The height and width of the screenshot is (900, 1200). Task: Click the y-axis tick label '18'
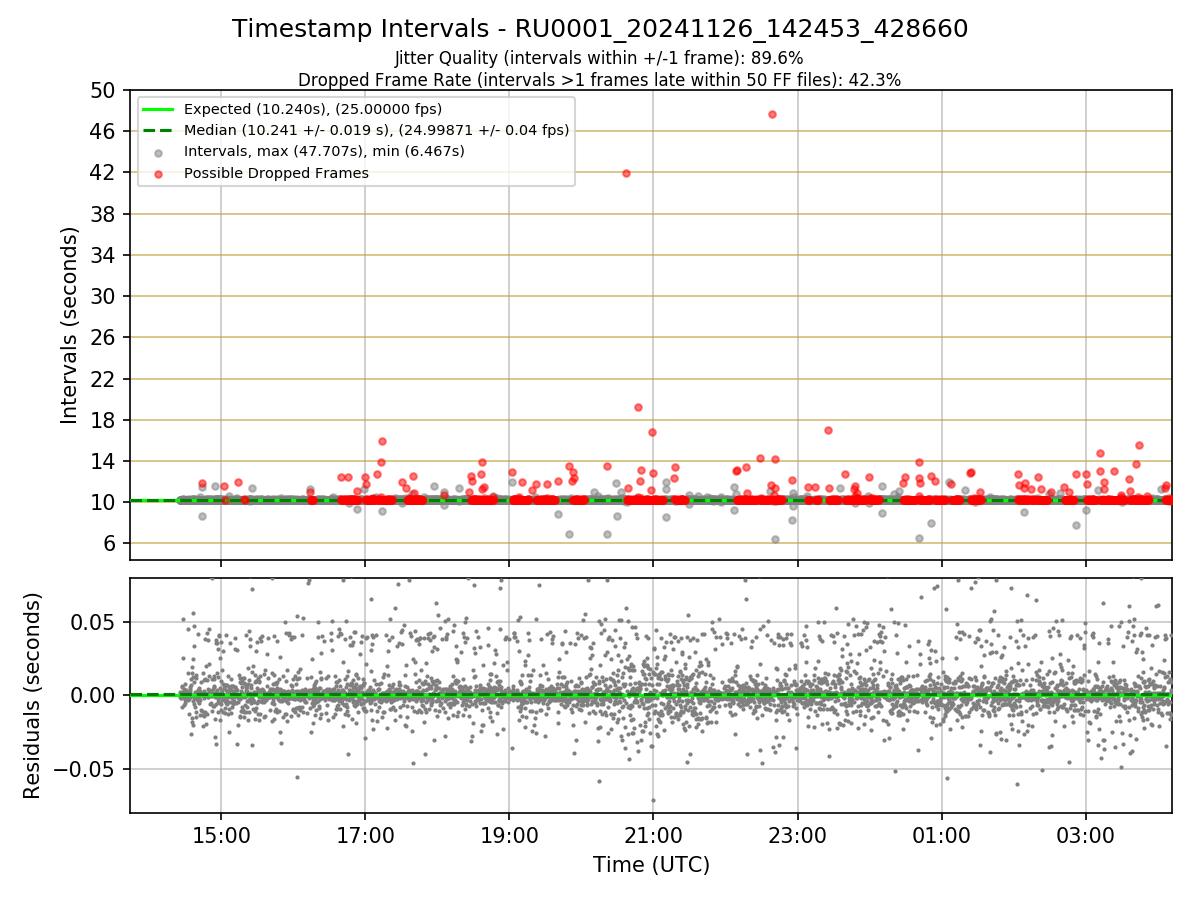[103, 420]
